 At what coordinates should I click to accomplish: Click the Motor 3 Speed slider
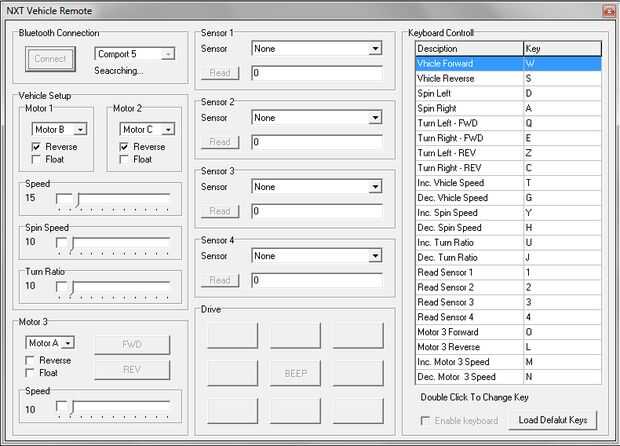coord(113,408)
